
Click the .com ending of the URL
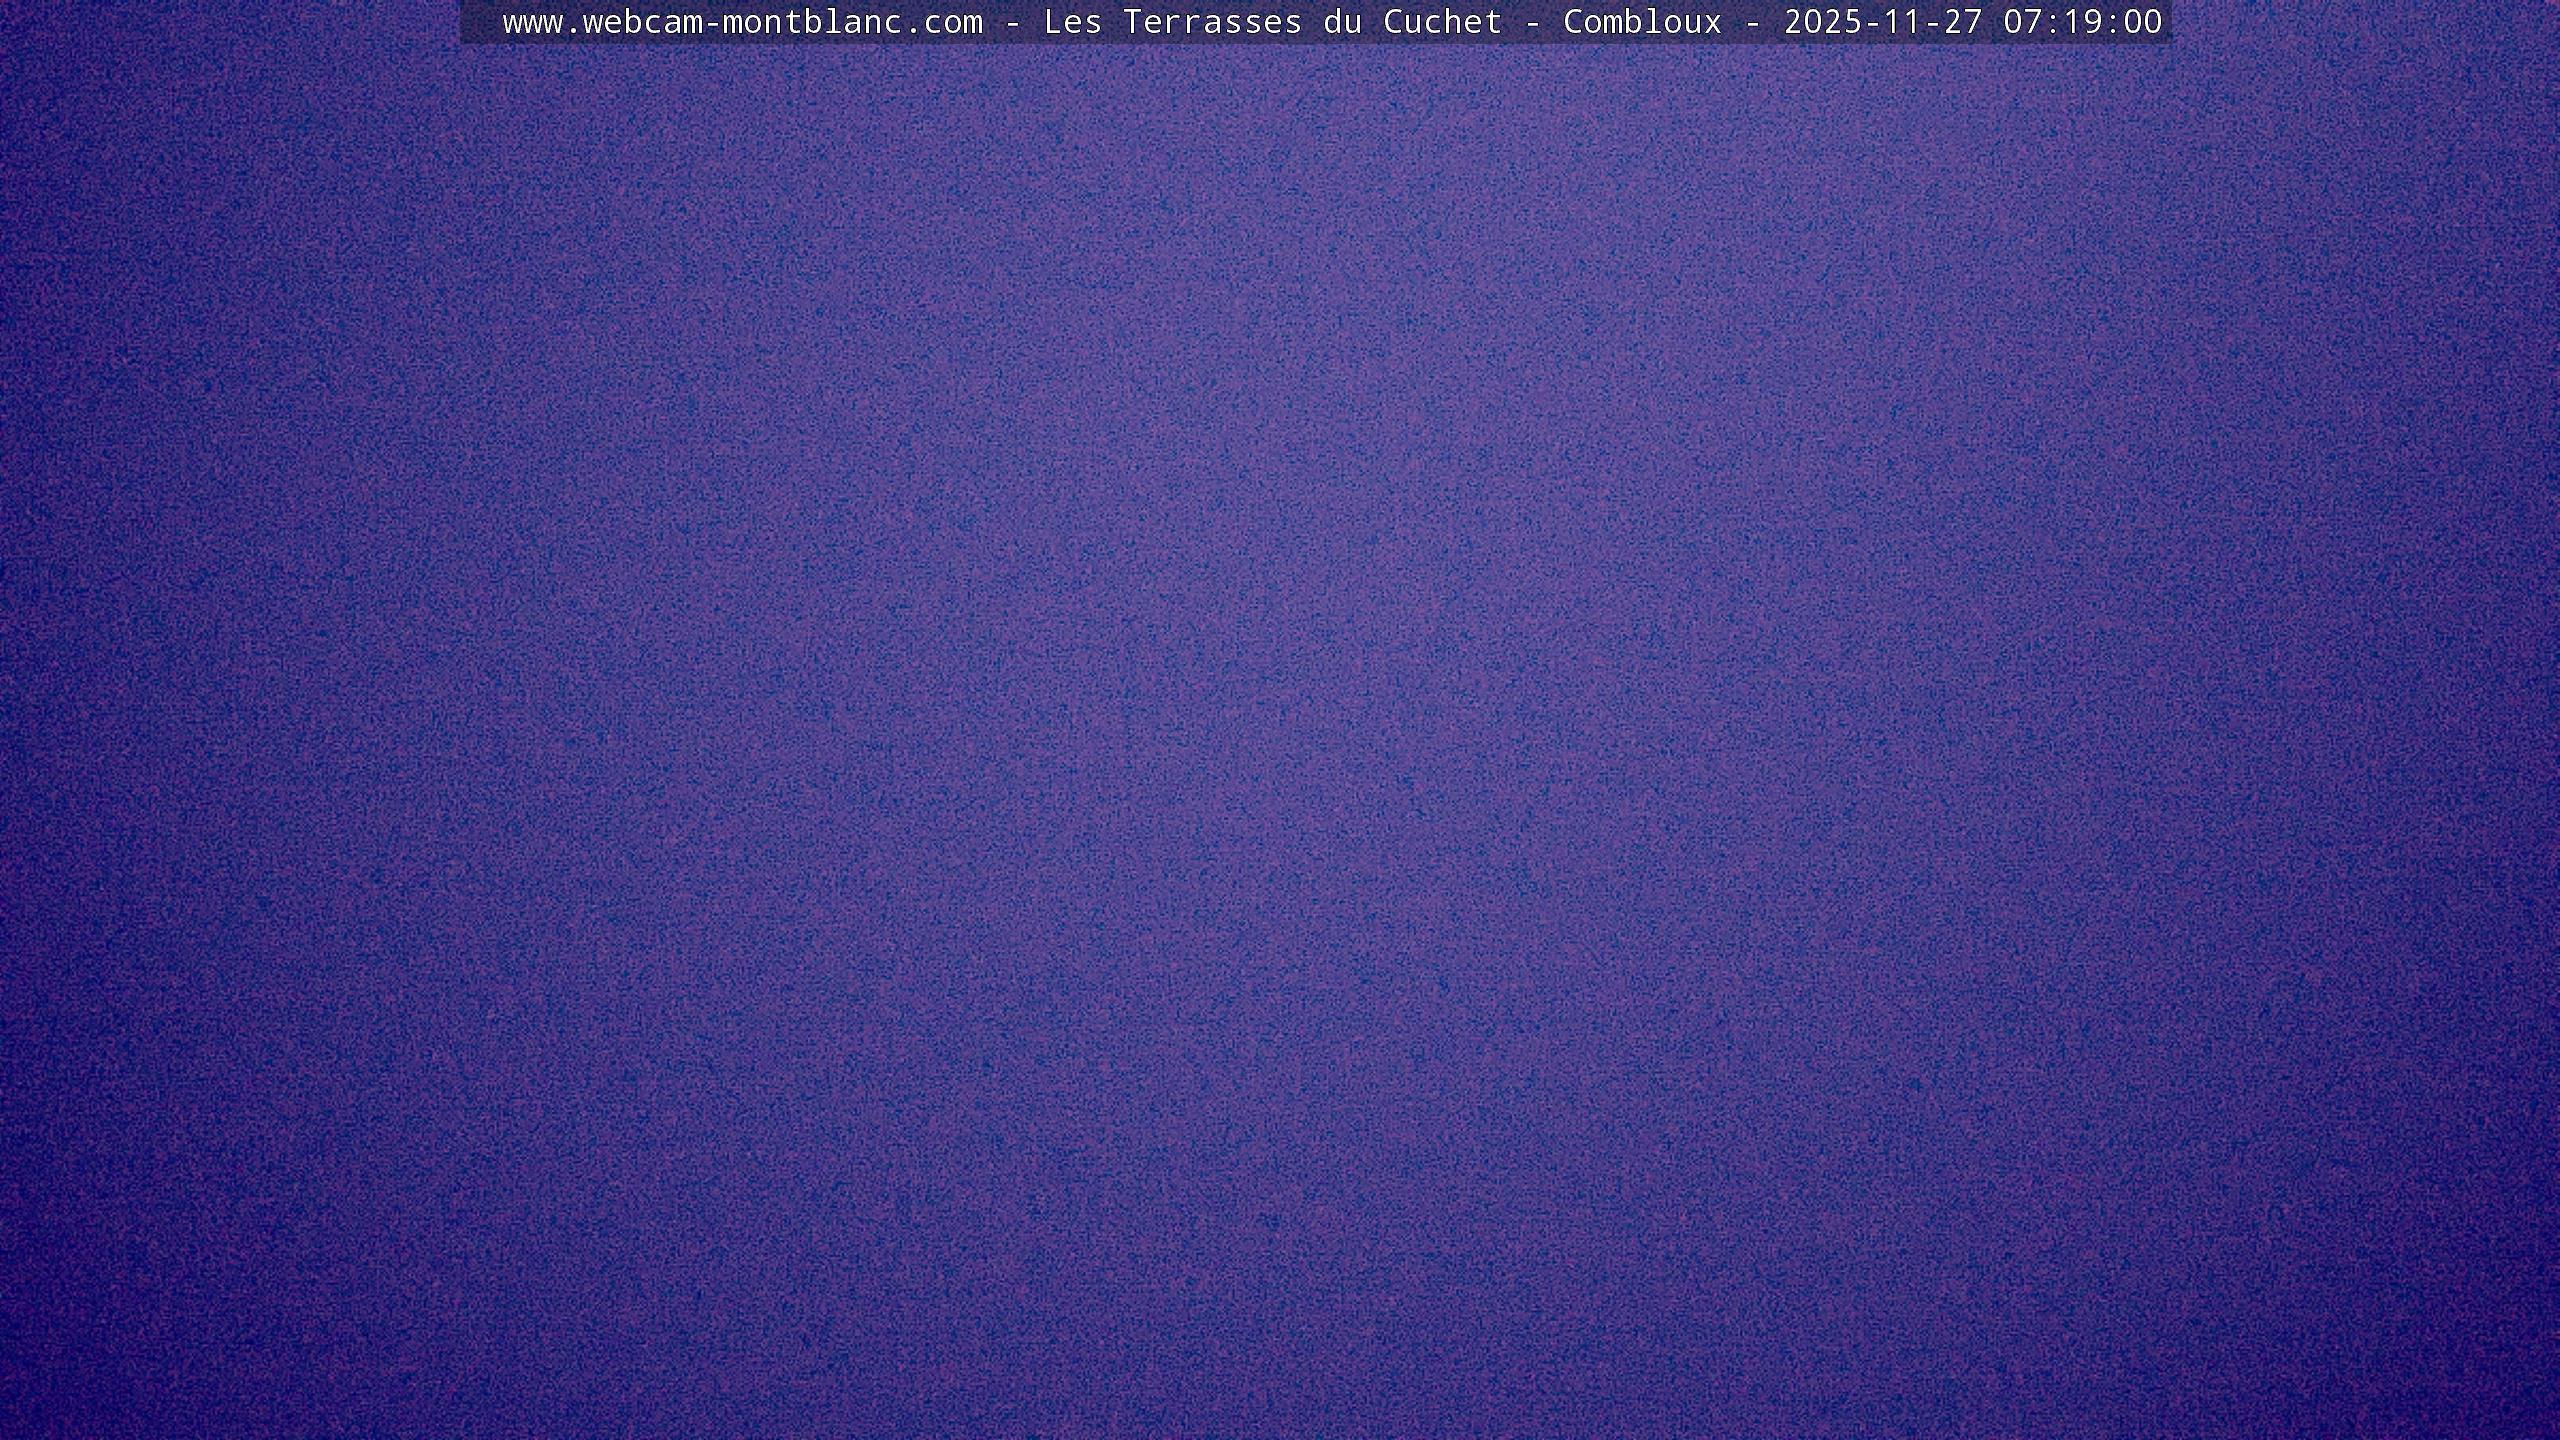[942, 22]
